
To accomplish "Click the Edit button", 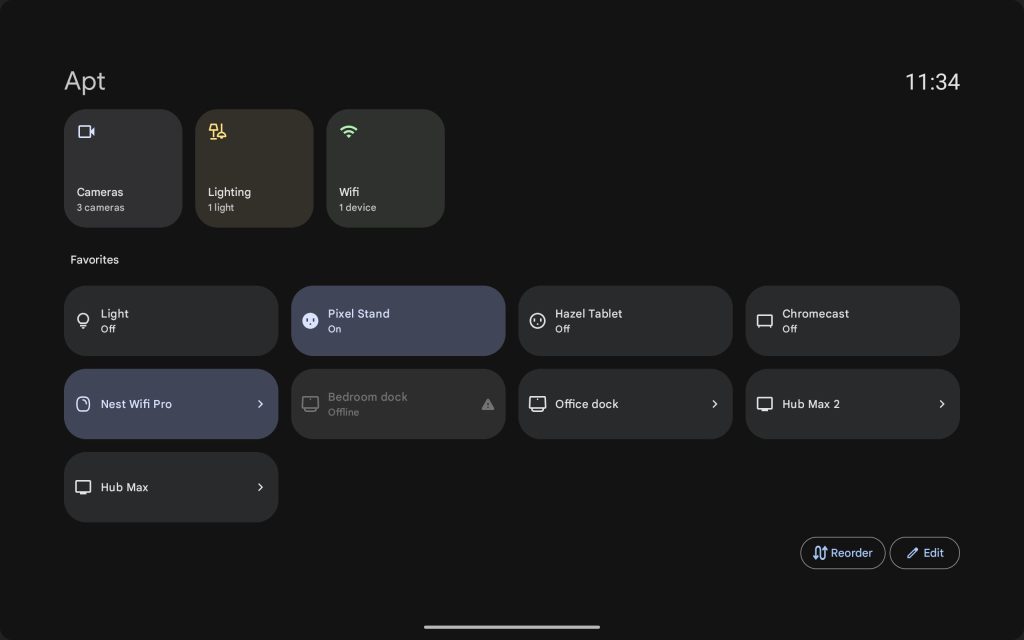I will [924, 552].
